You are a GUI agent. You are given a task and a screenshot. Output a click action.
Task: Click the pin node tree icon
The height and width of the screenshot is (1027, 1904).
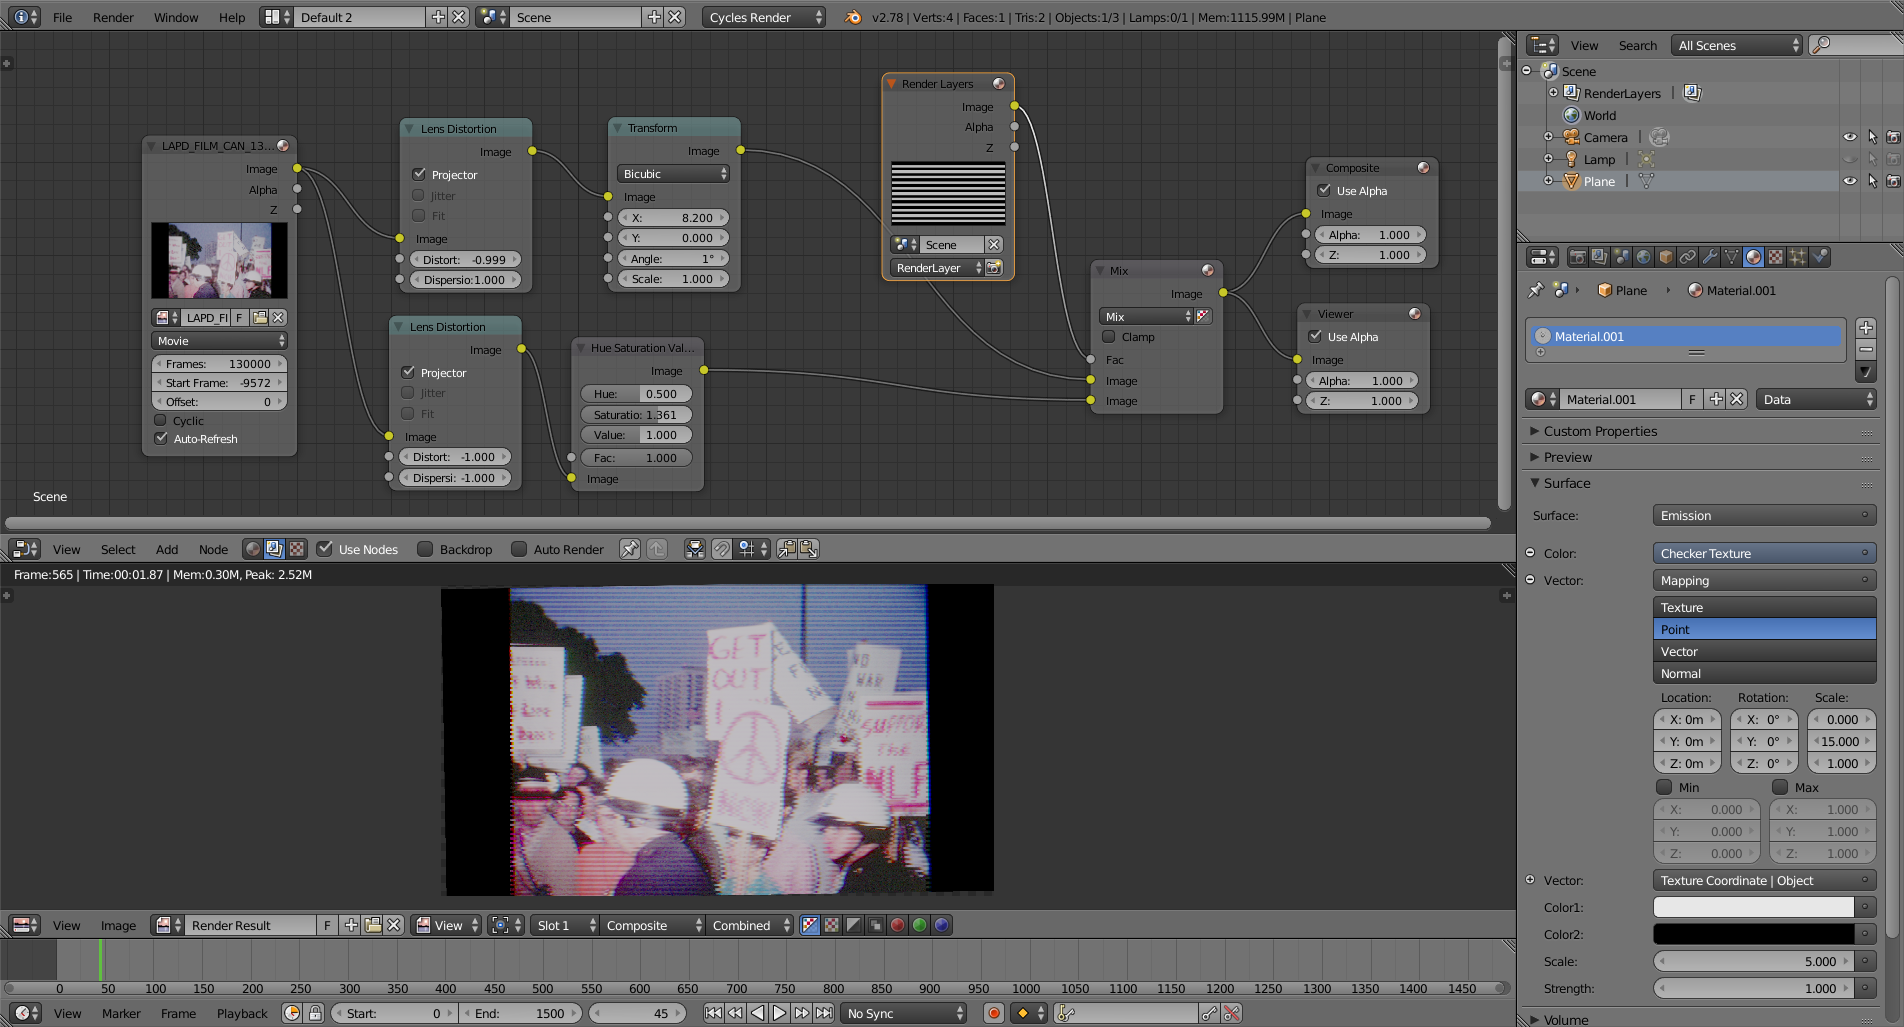point(629,549)
